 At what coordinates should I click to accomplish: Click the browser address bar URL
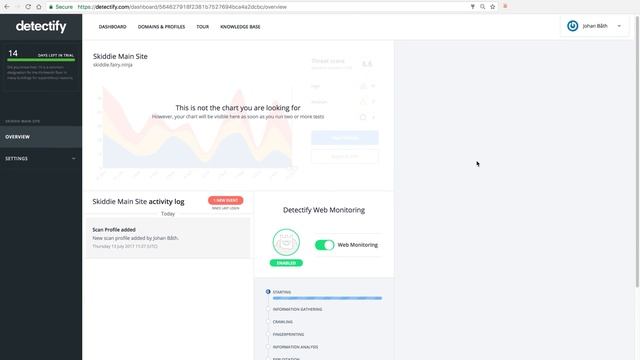coord(182,7)
